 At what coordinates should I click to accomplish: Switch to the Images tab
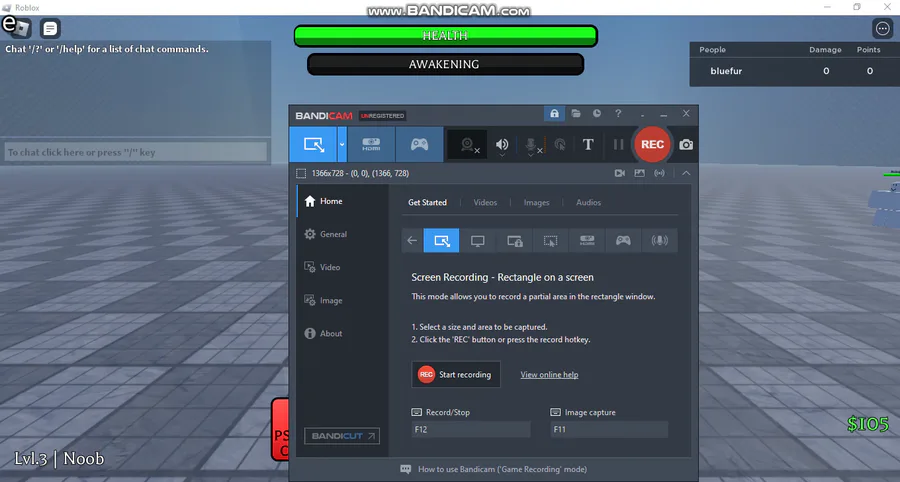click(536, 203)
